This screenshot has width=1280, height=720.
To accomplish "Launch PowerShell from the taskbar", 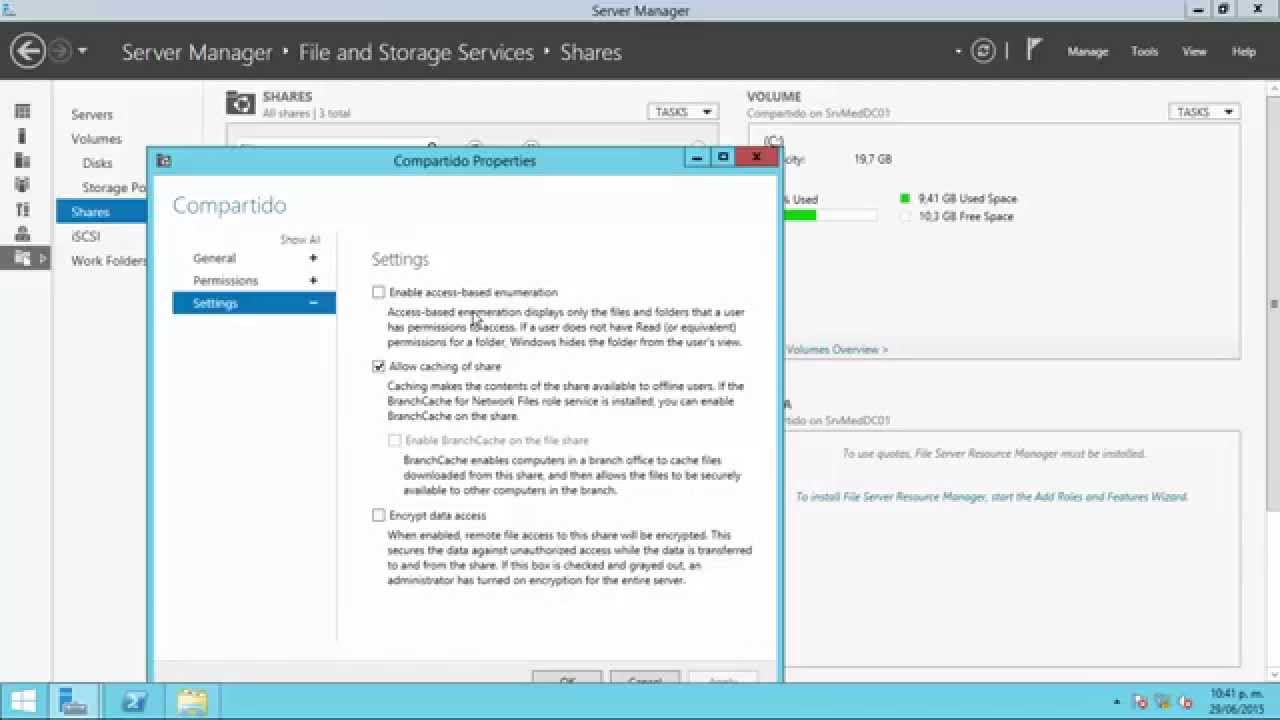I will tap(135, 702).
